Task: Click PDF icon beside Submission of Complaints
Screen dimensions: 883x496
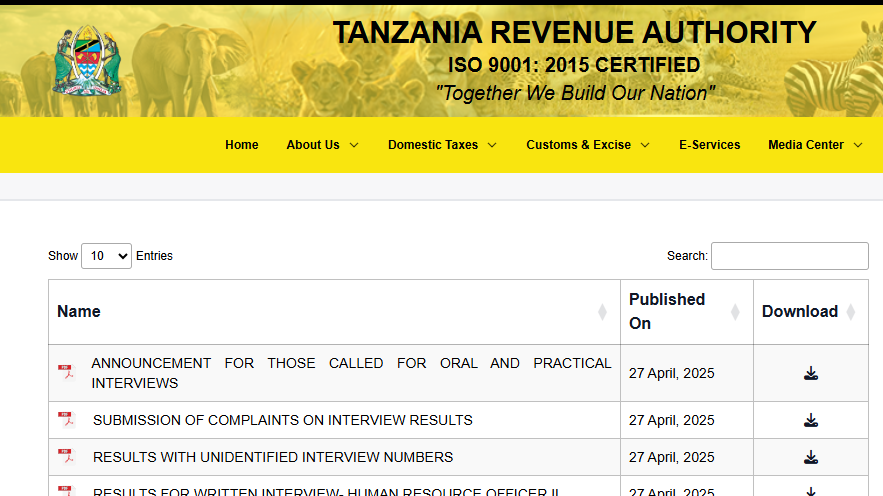Action: pos(66,419)
